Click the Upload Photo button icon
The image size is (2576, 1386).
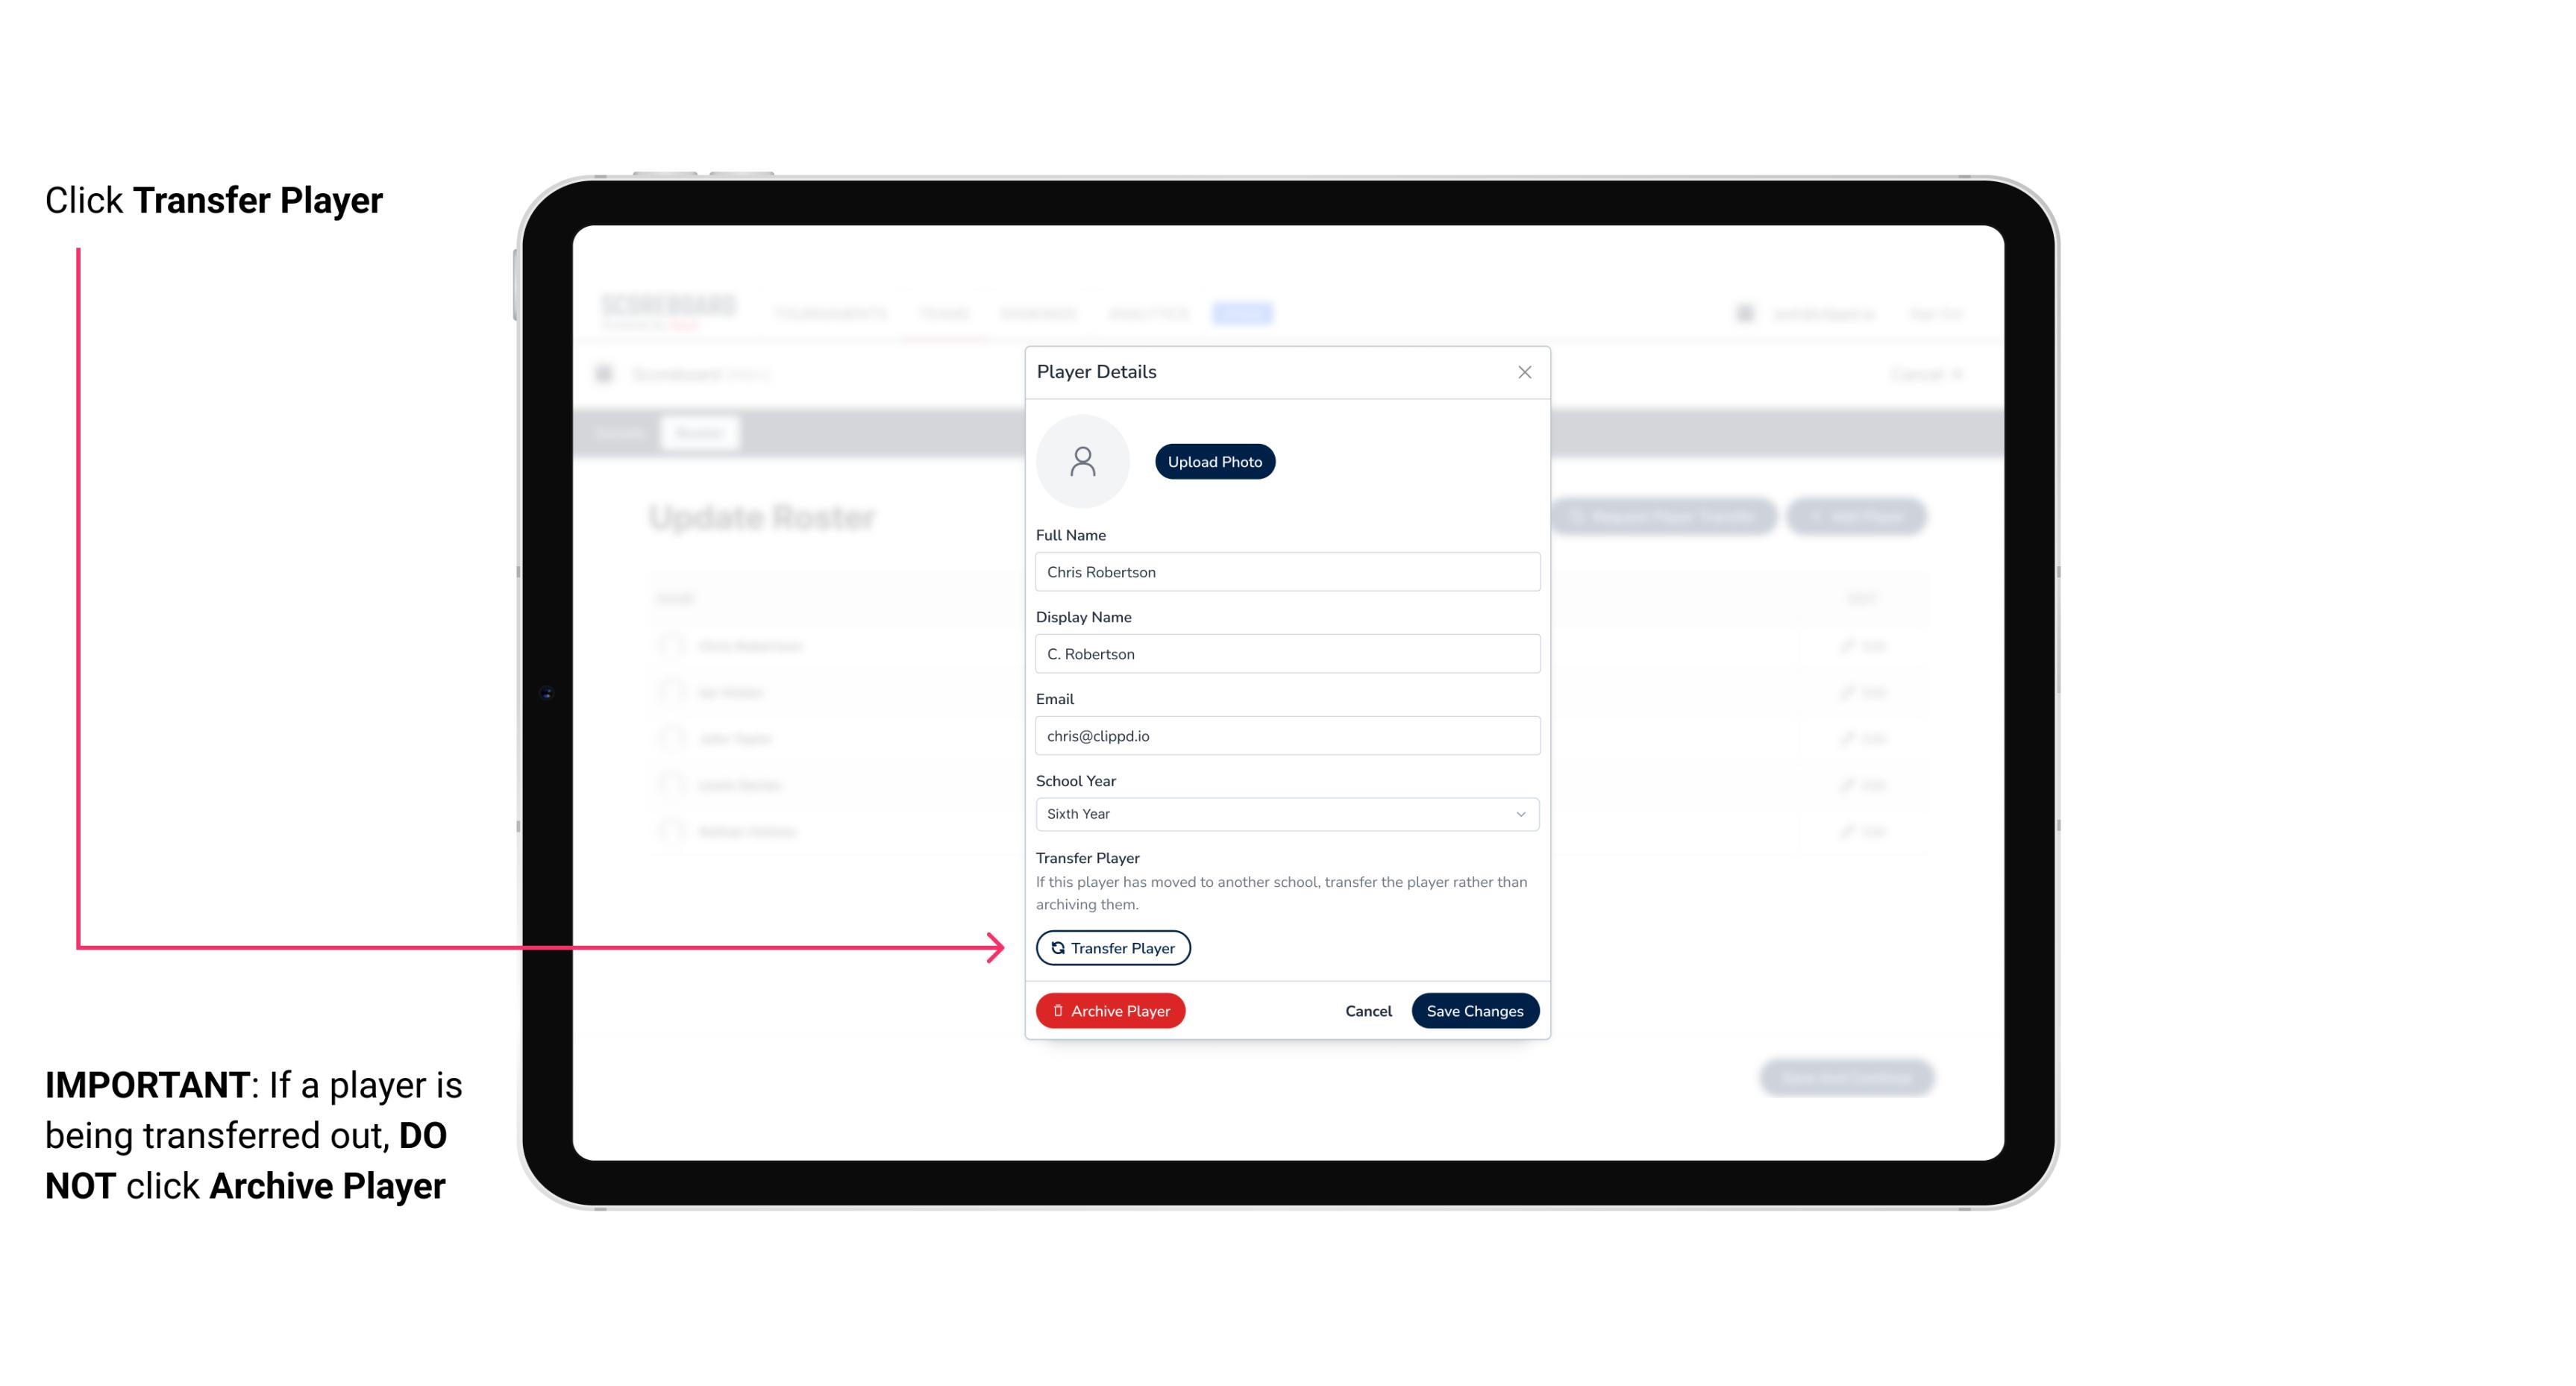pyautogui.click(x=1214, y=461)
